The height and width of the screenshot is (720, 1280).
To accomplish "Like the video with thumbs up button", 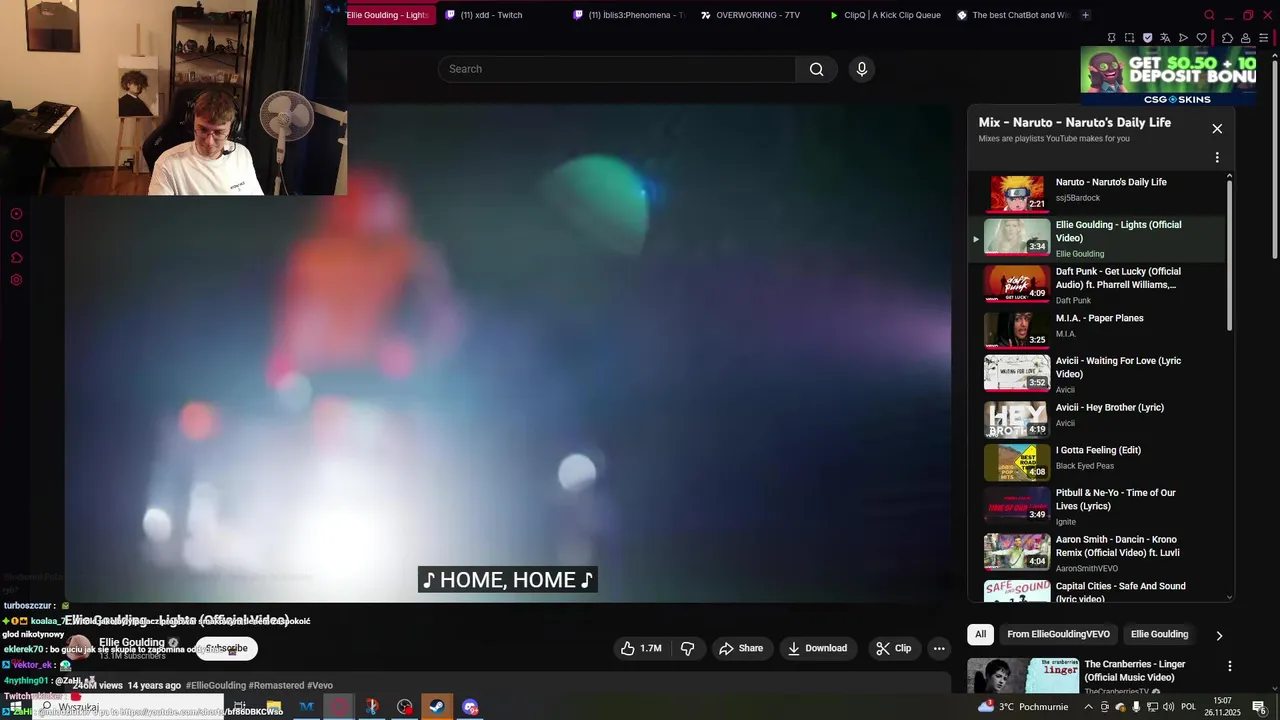I will (x=640, y=648).
